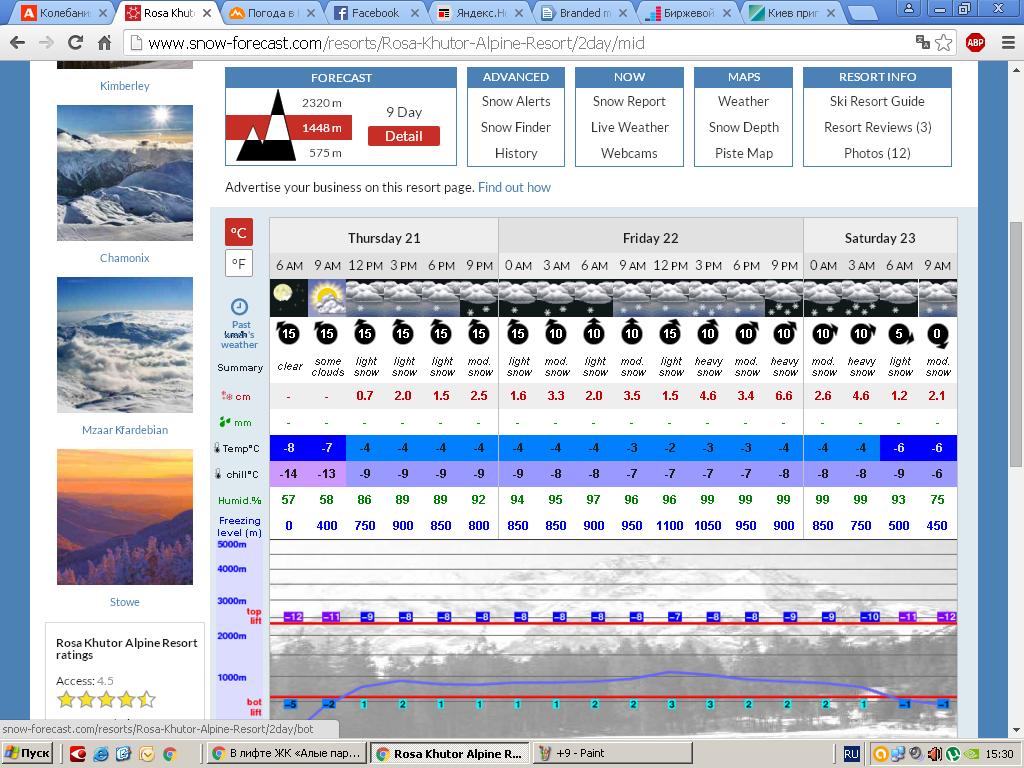The height and width of the screenshot is (768, 1024).
Task: Click the Mzaar Kfardebian thumbnail image
Action: coord(125,345)
